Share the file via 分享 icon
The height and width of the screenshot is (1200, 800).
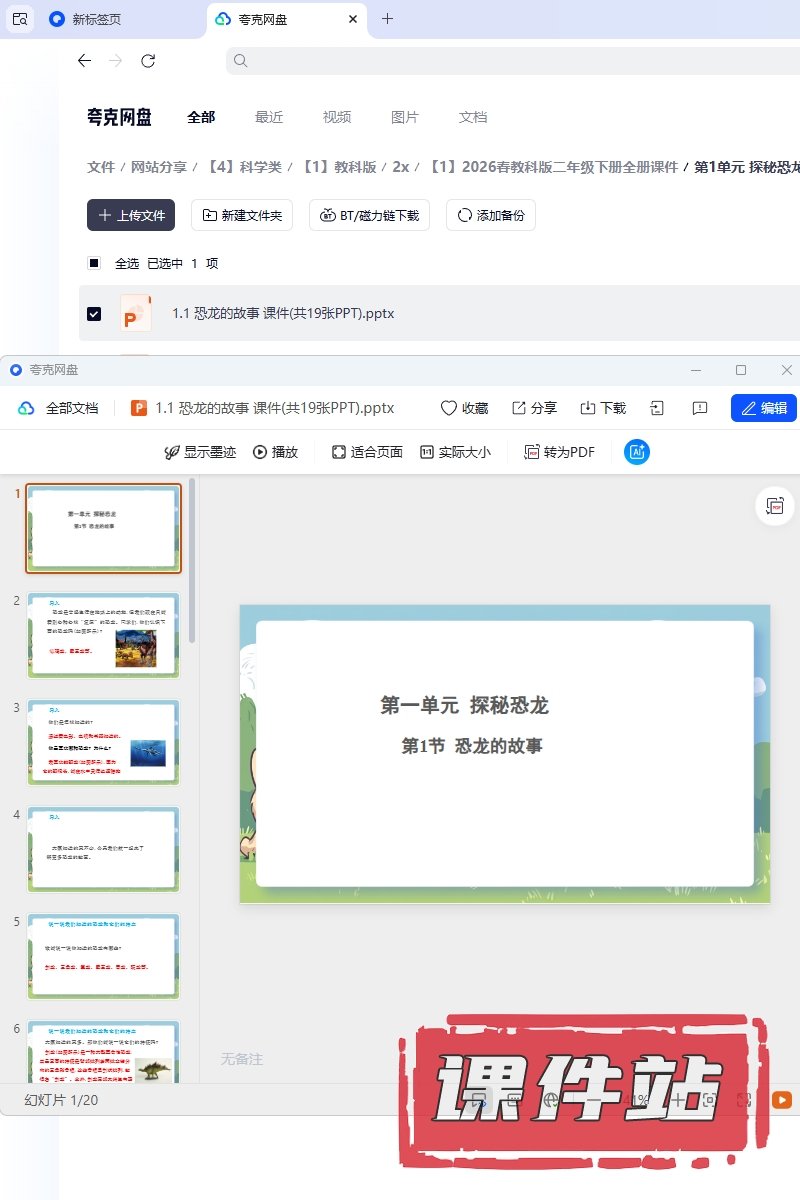pyautogui.click(x=519, y=408)
